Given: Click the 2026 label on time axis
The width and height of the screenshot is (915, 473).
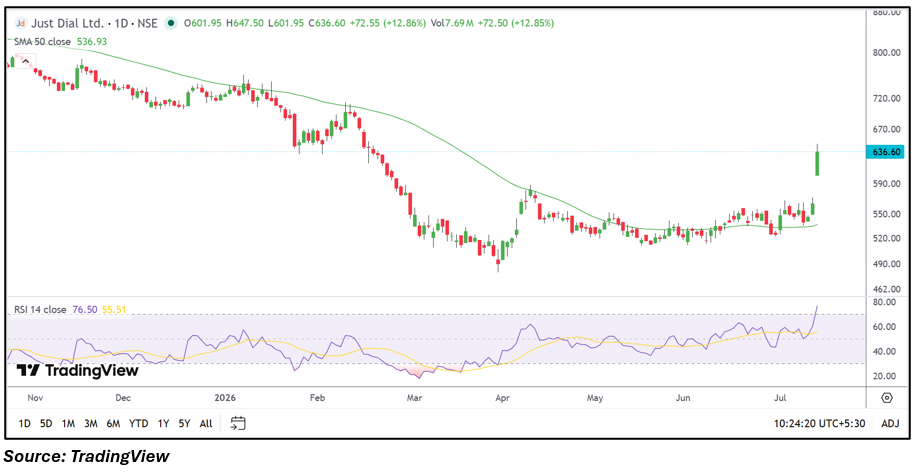Looking at the screenshot, I should [x=225, y=398].
